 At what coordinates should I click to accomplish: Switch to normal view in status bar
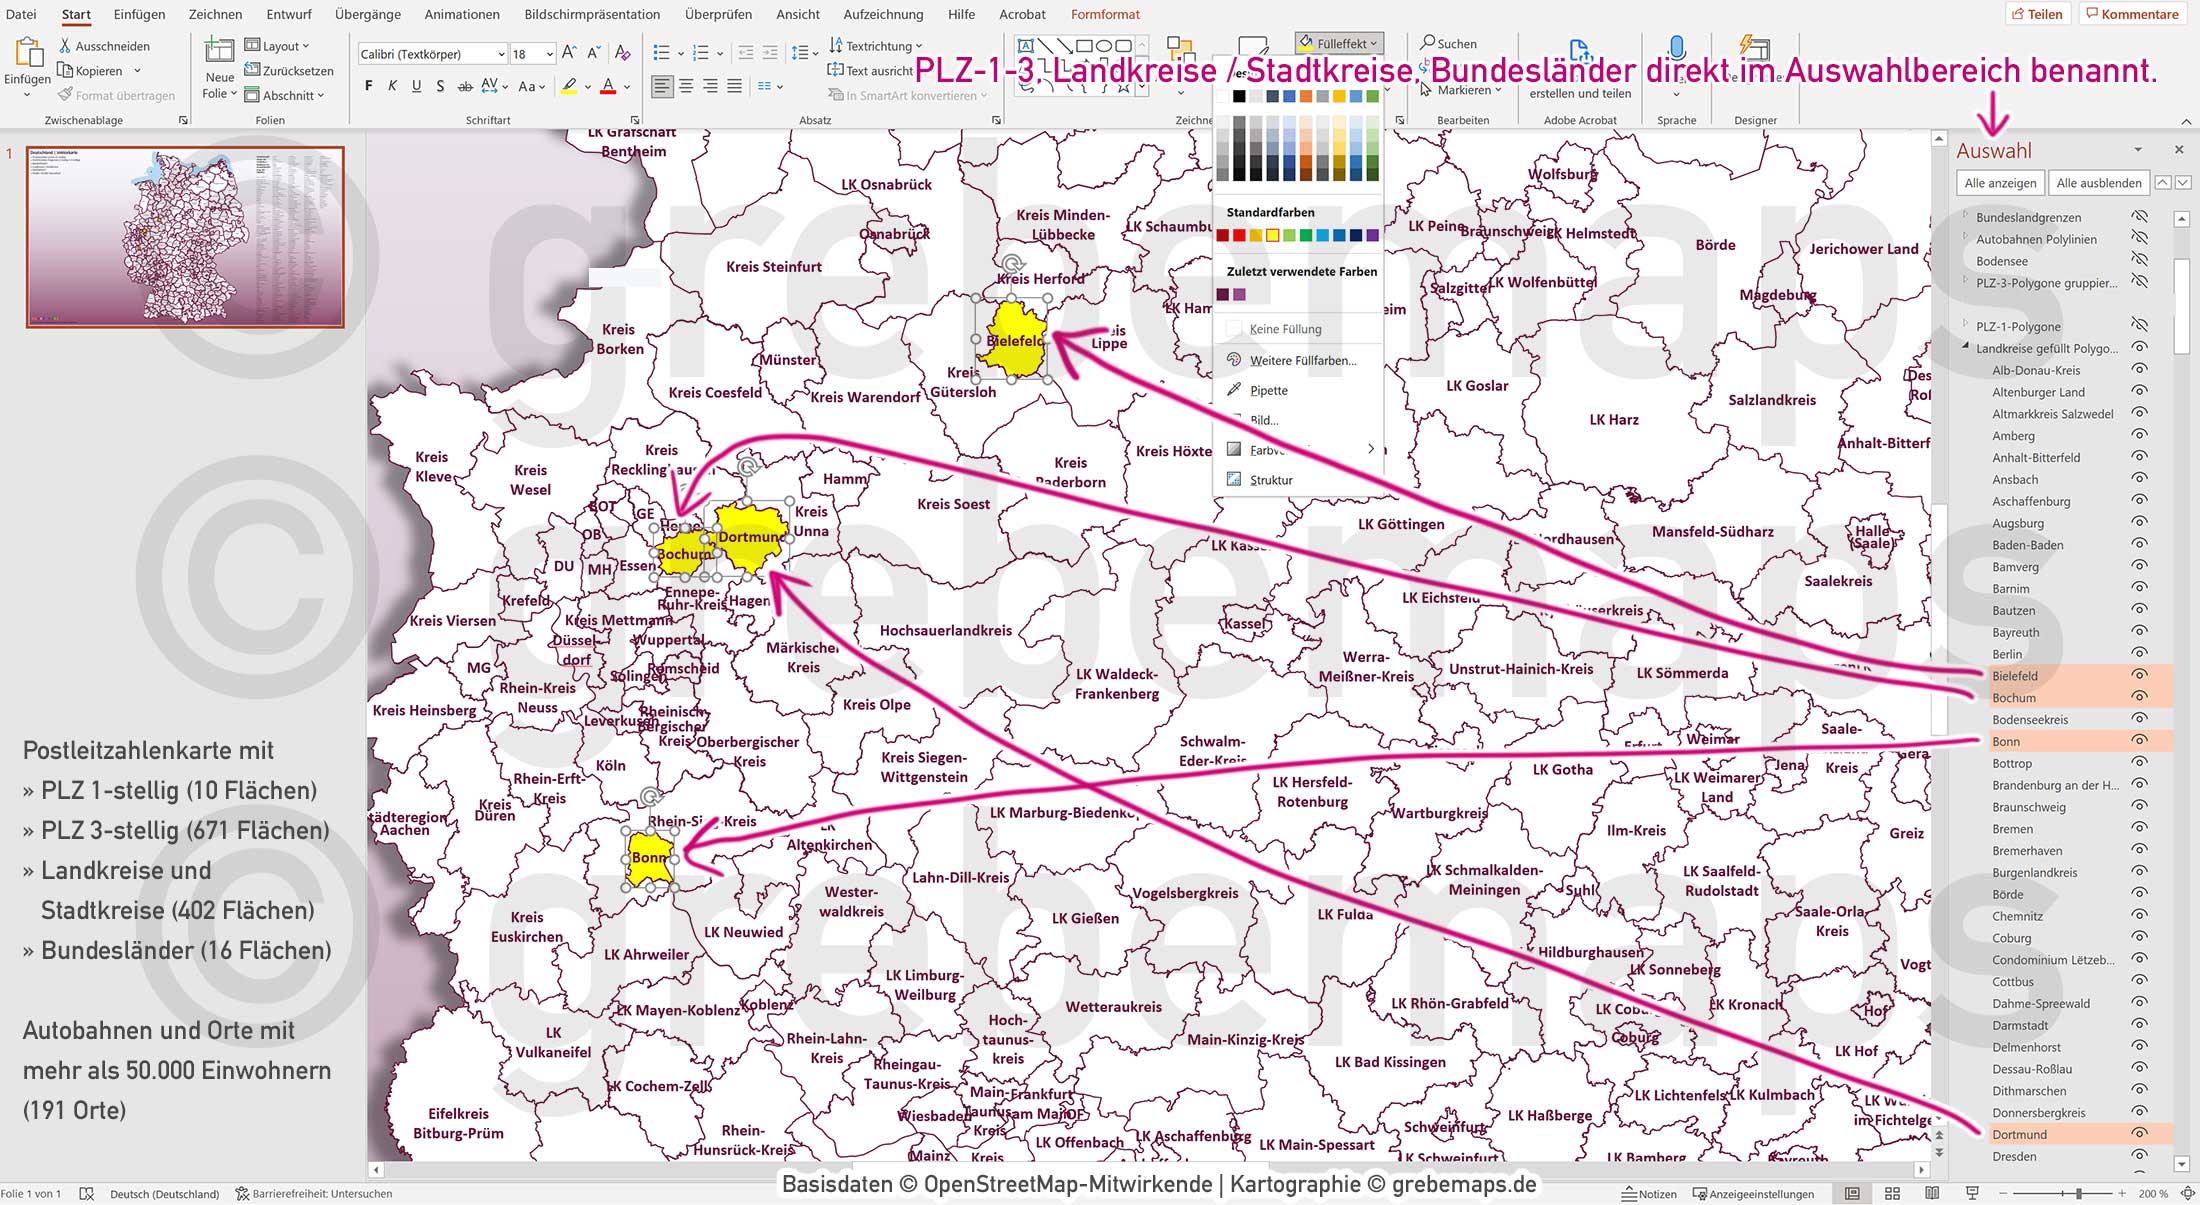click(x=1852, y=1193)
